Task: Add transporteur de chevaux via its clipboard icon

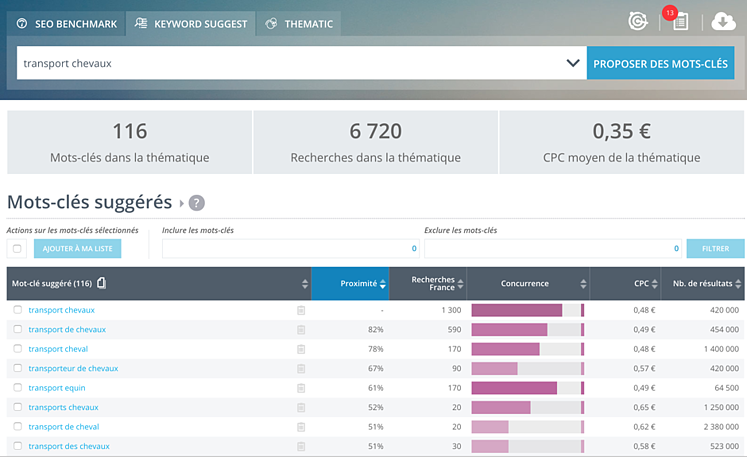Action: coord(301,369)
